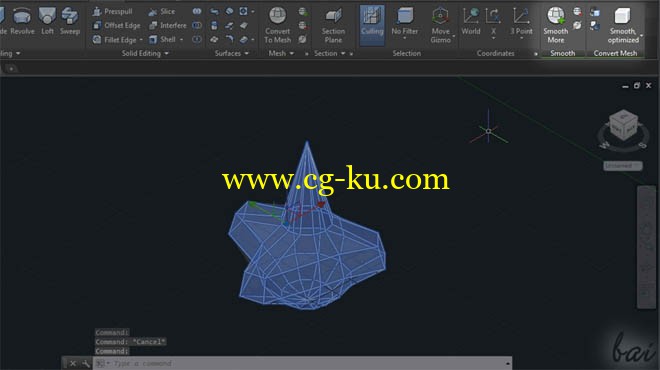Image resolution: width=660 pixels, height=370 pixels.
Task: Minimize the drawing viewport window
Action: click(x=625, y=86)
